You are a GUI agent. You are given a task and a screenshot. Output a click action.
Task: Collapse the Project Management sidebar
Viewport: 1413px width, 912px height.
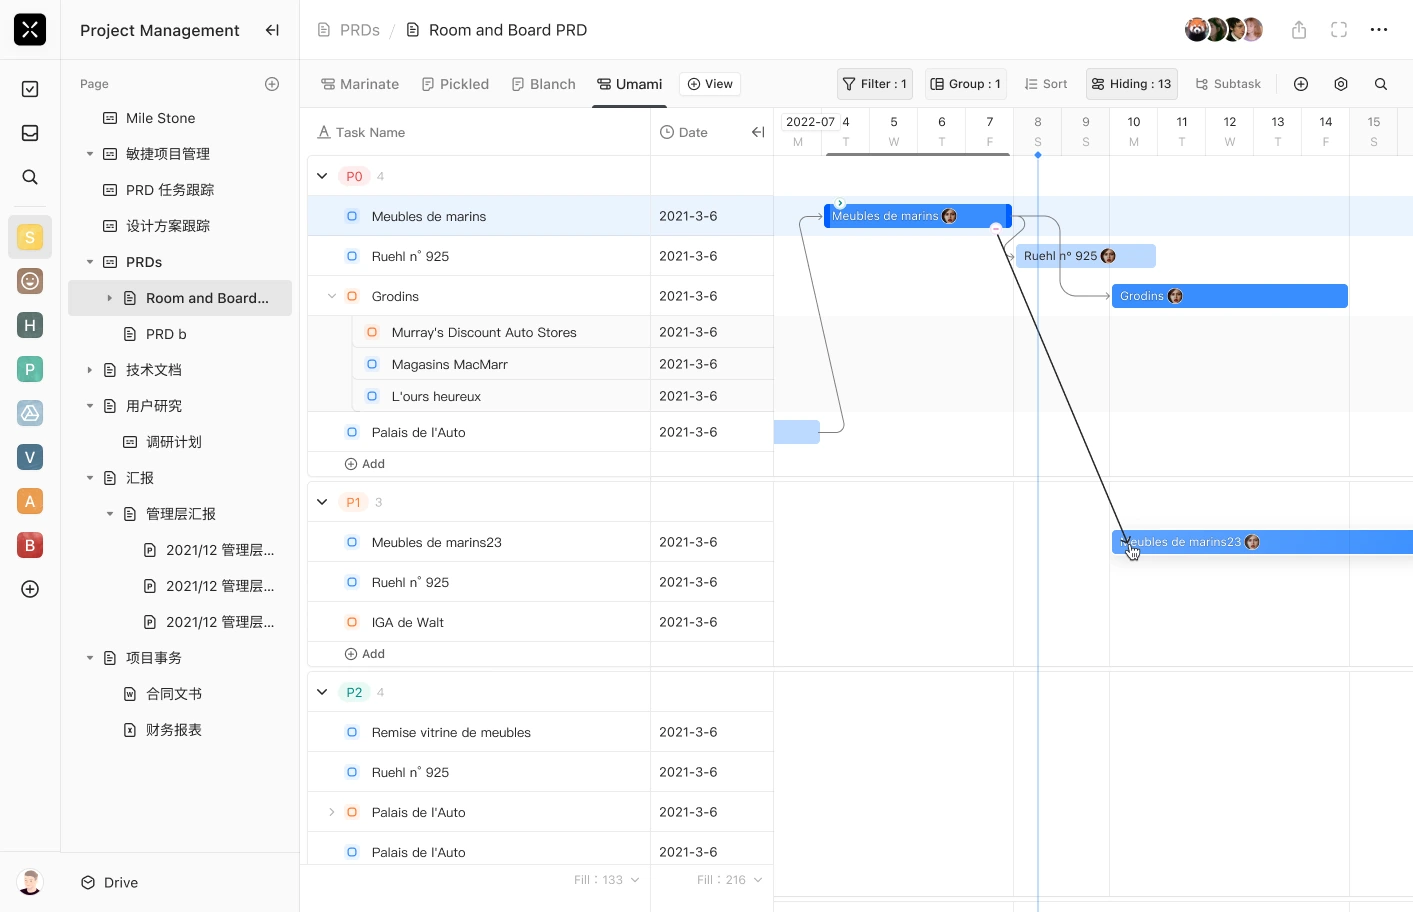272,30
